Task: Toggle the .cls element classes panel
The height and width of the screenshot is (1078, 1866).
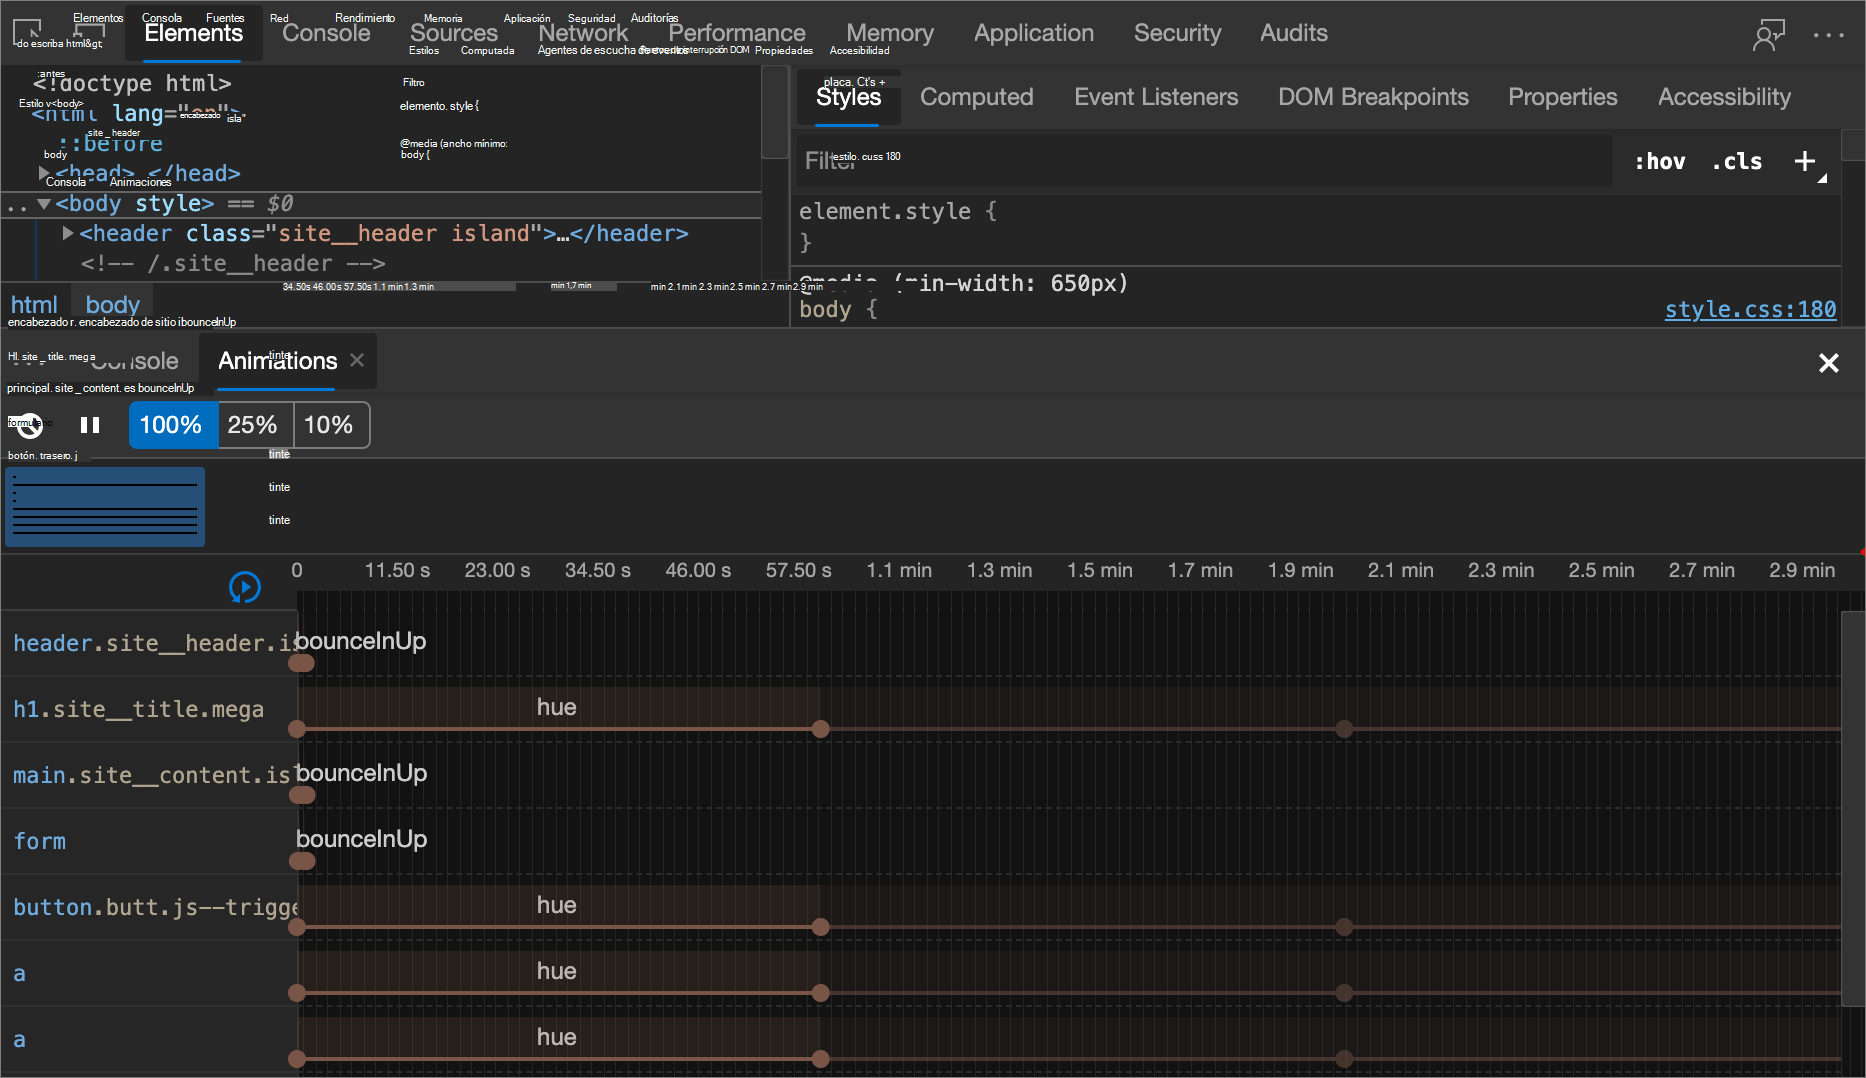Action: pyautogui.click(x=1737, y=161)
